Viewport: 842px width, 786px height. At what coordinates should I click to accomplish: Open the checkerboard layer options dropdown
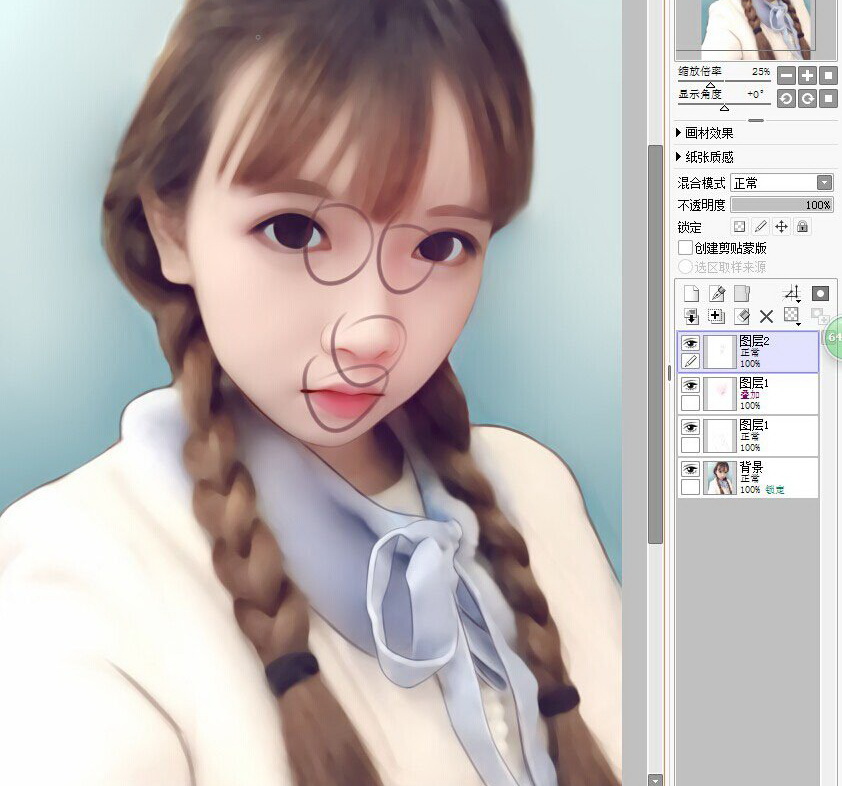tap(792, 316)
